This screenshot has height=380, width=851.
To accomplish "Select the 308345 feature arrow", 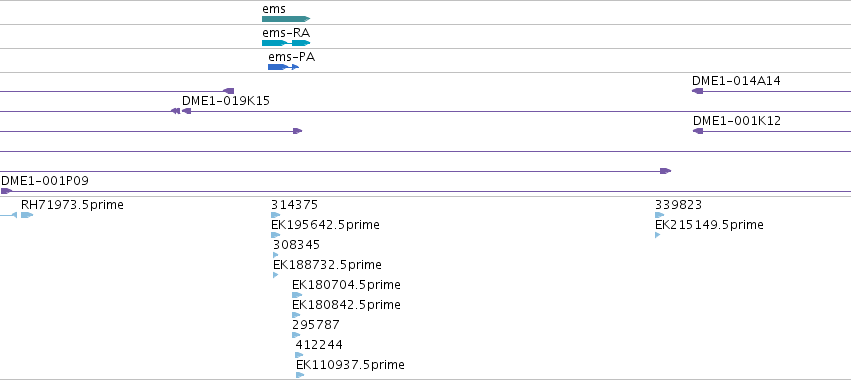I will point(276,255).
